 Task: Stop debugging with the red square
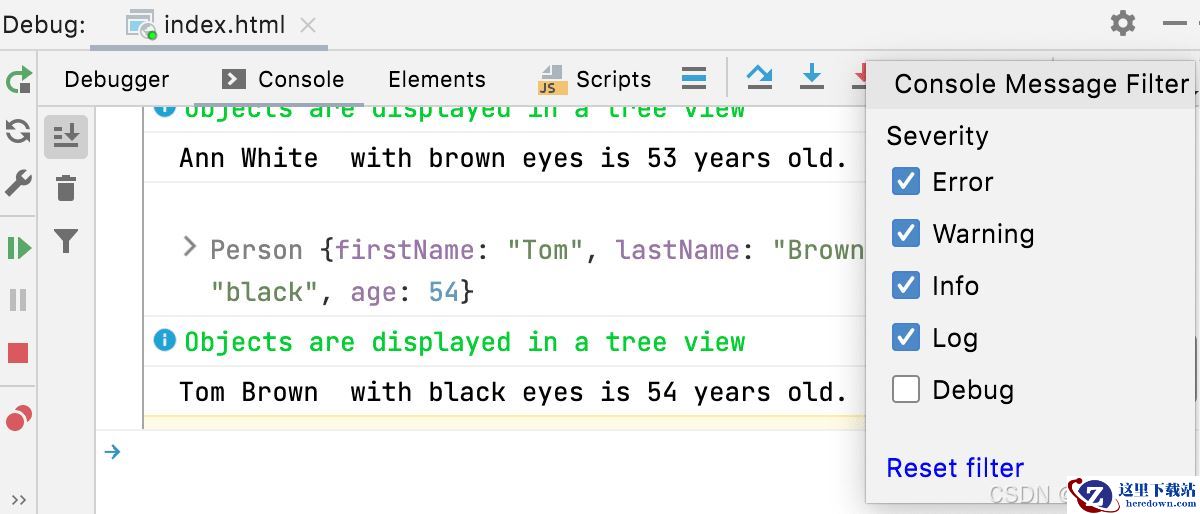18,353
